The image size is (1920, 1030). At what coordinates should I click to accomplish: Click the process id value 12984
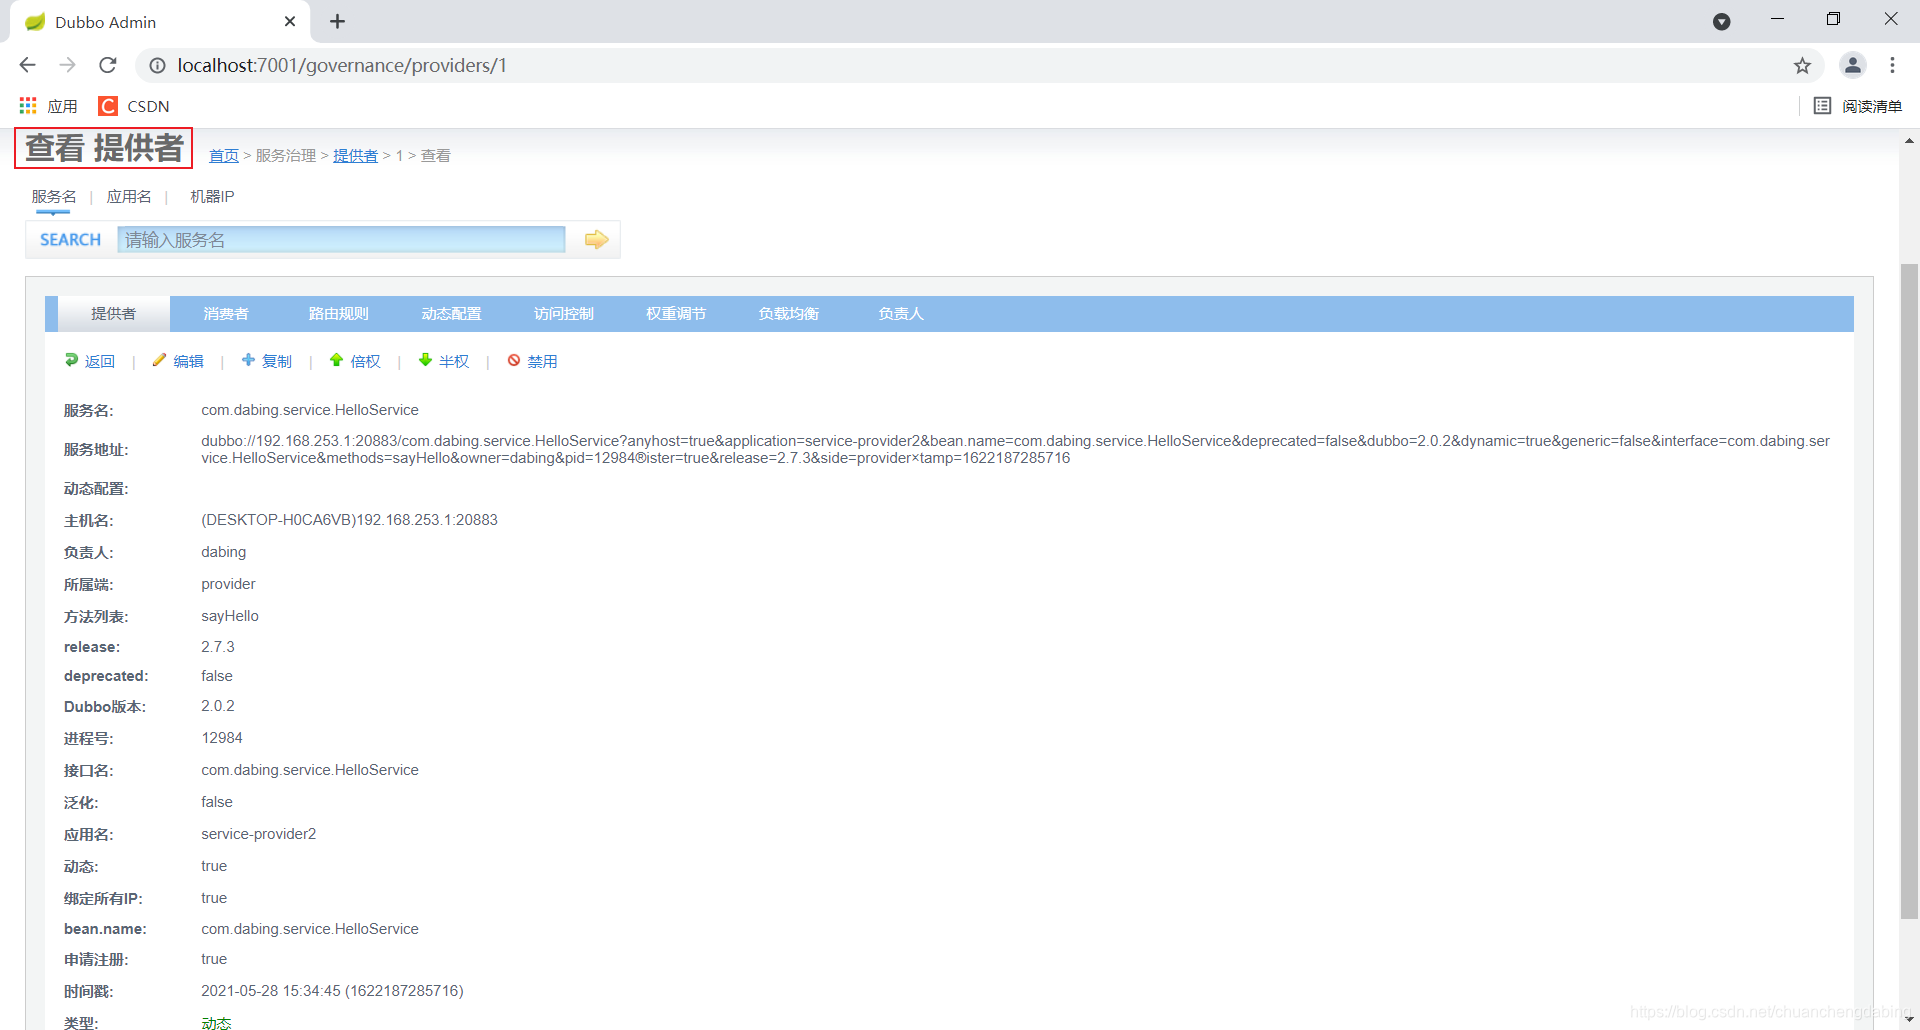(x=222, y=738)
